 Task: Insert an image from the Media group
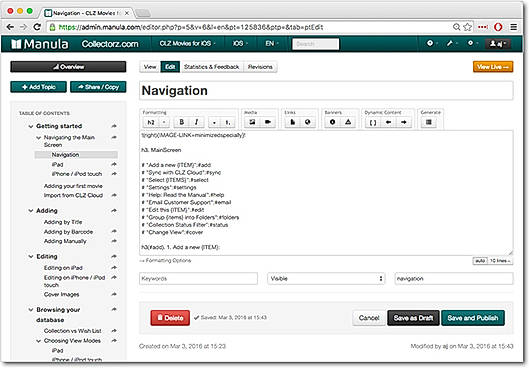pyautogui.click(x=252, y=122)
